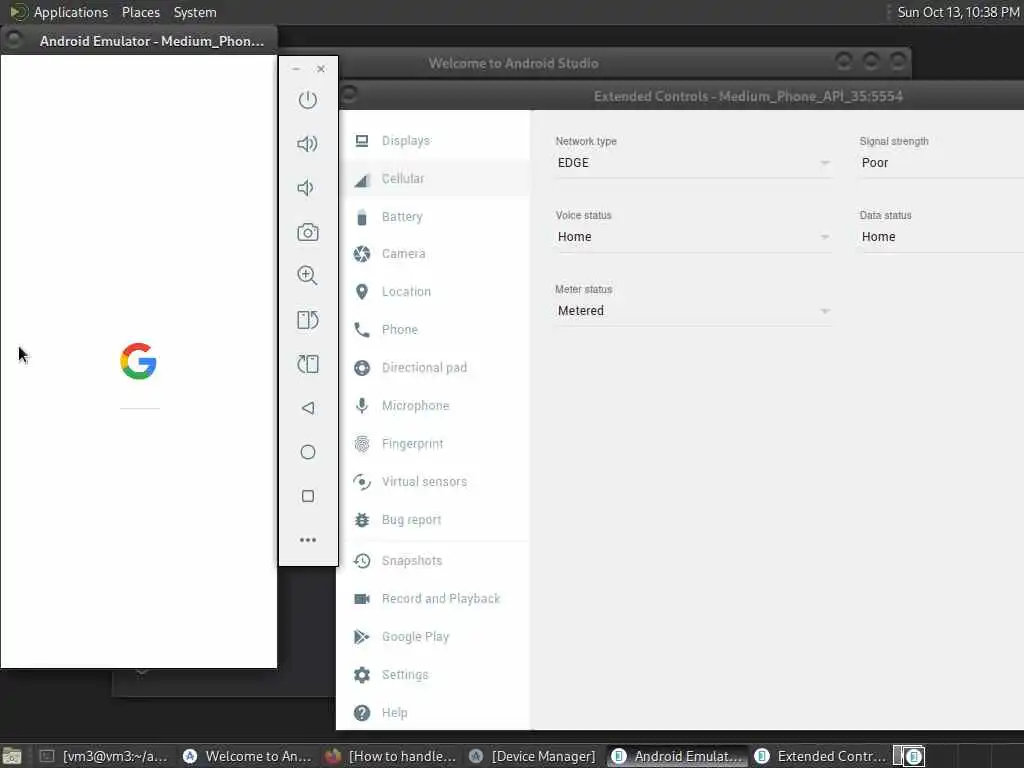
Task: Open the Microphone section
Action: [434, 406]
